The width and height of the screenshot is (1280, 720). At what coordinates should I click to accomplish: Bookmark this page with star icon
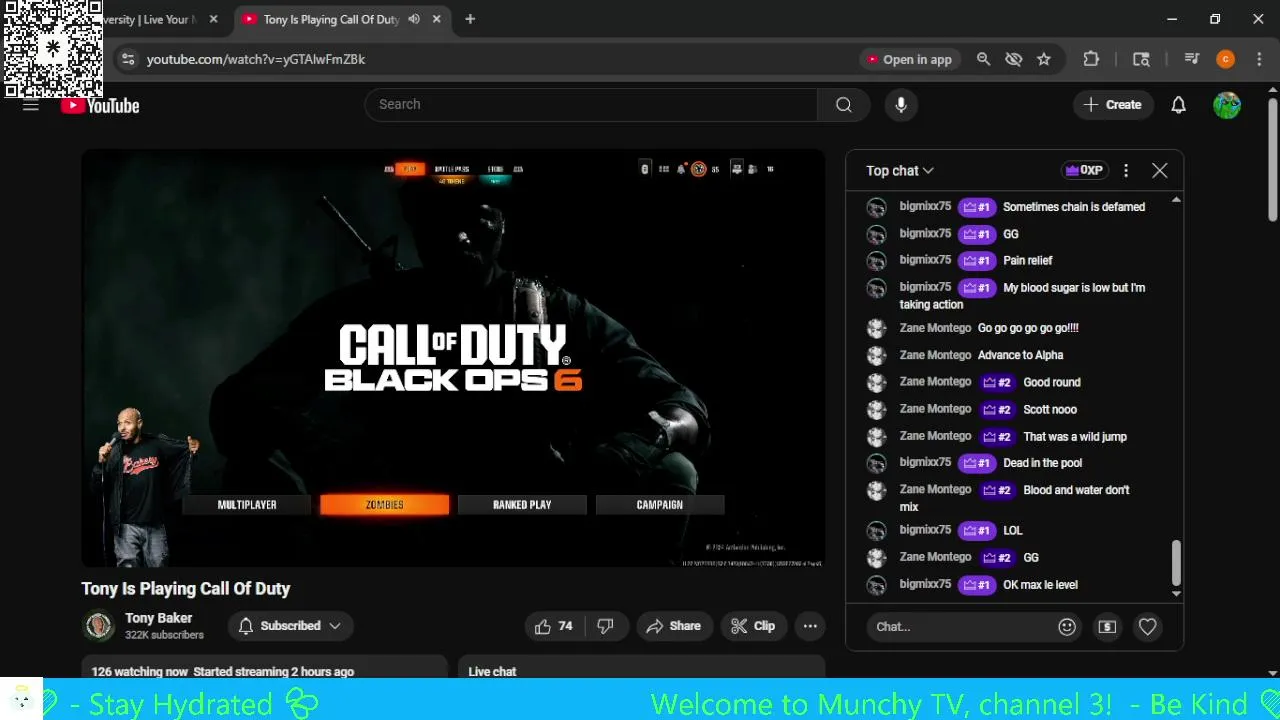[1044, 59]
